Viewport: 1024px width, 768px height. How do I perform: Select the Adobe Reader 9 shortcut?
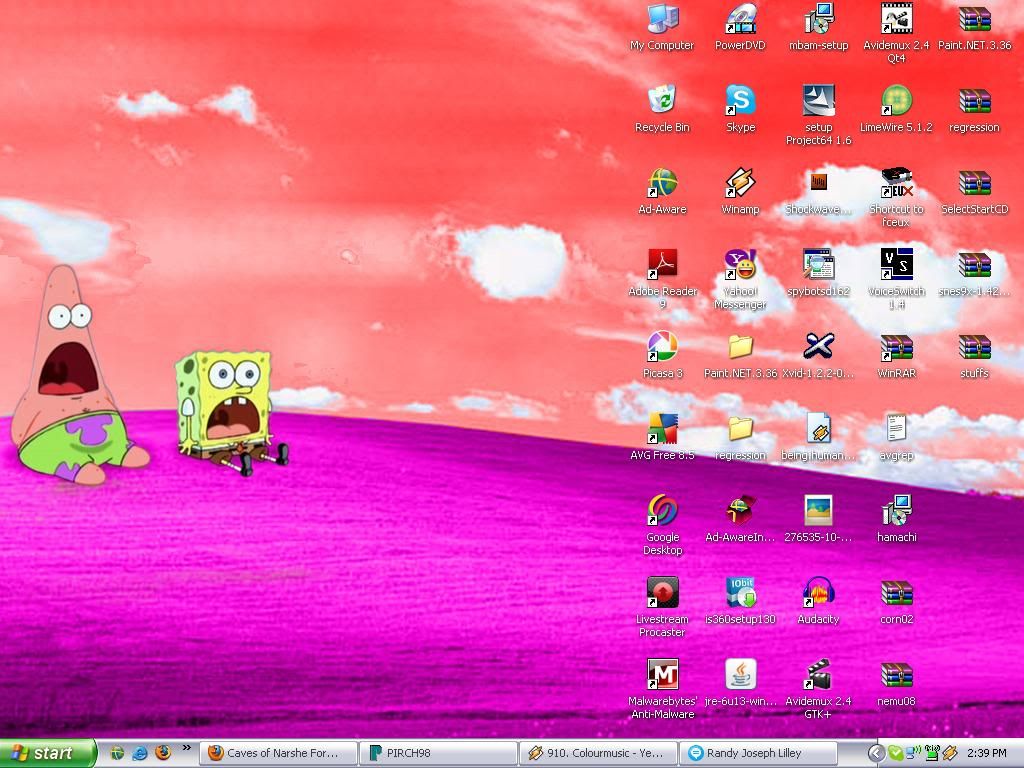pos(662,265)
